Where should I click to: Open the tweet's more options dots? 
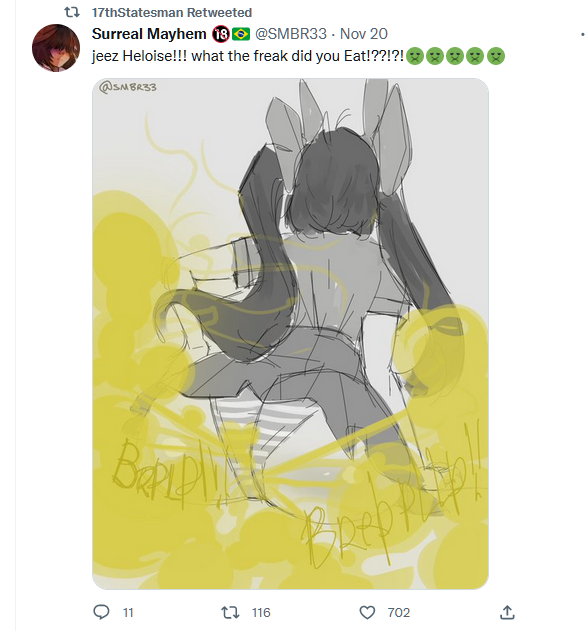point(582,34)
